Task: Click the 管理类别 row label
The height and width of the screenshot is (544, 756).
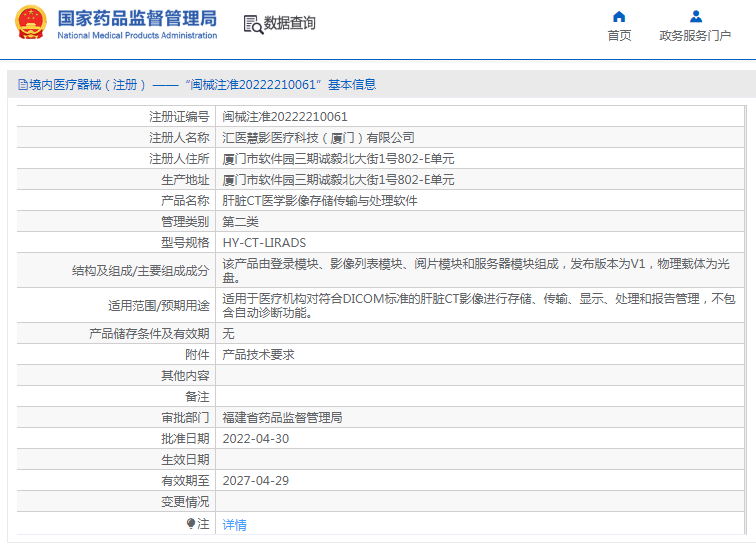Action: [x=185, y=222]
